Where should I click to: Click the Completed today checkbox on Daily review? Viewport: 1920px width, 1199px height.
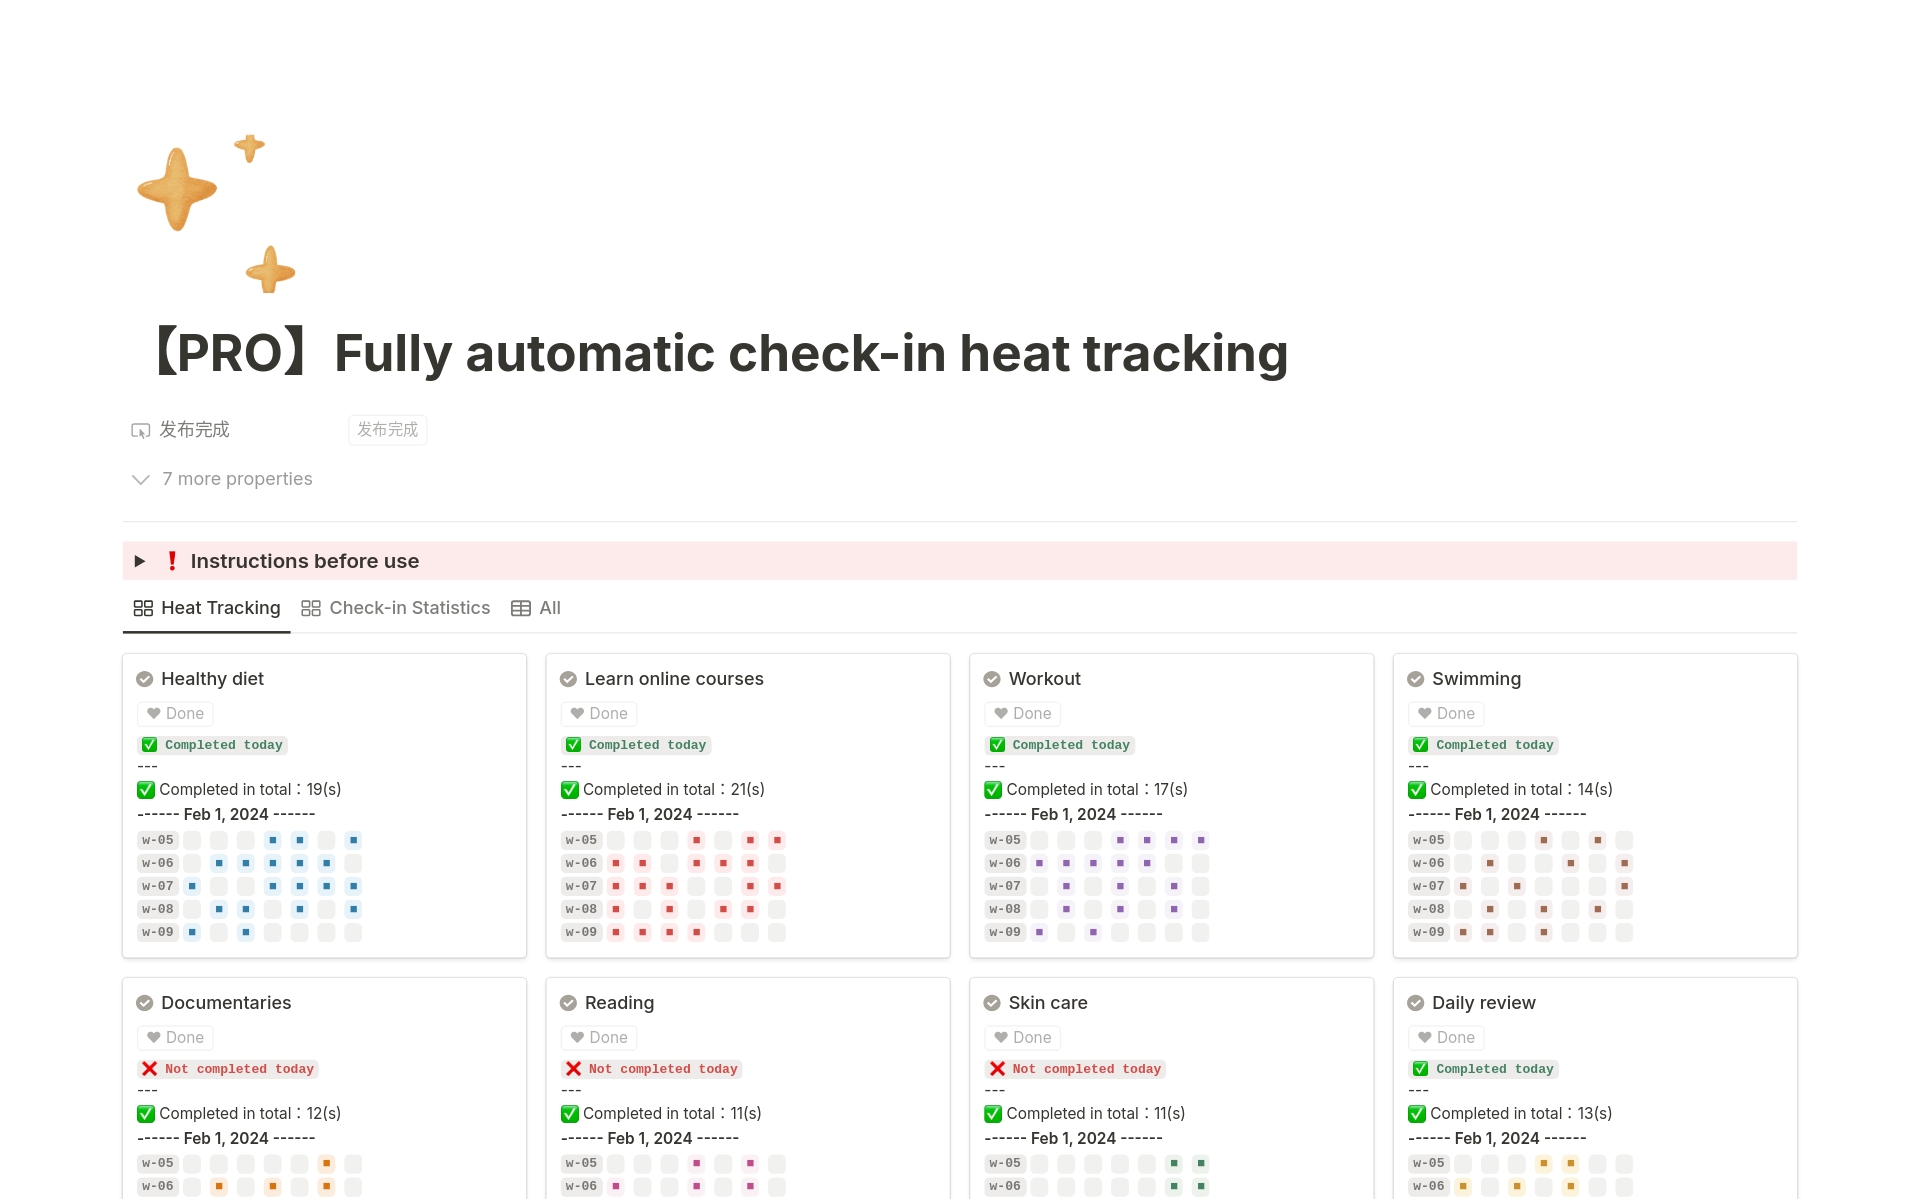pos(1418,1068)
